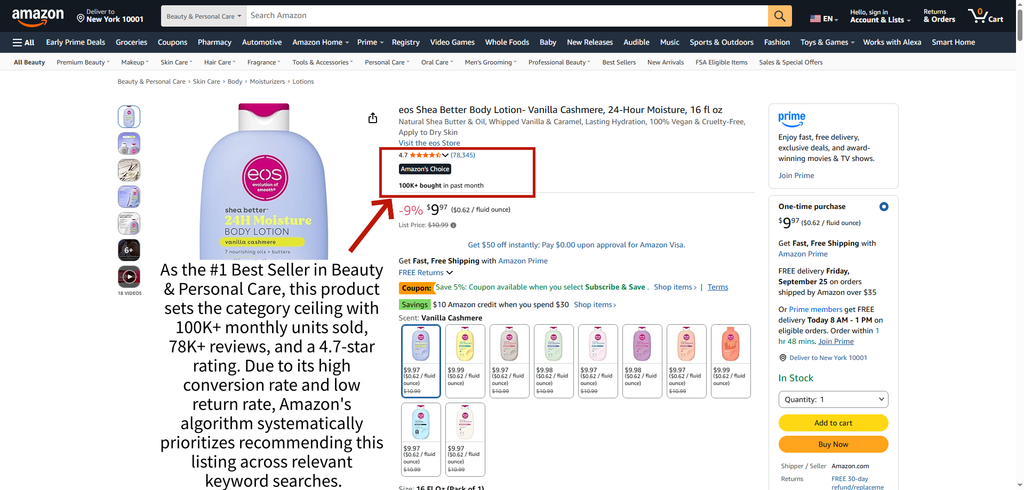
Task: Open the Groceries nav item
Action: 131,42
